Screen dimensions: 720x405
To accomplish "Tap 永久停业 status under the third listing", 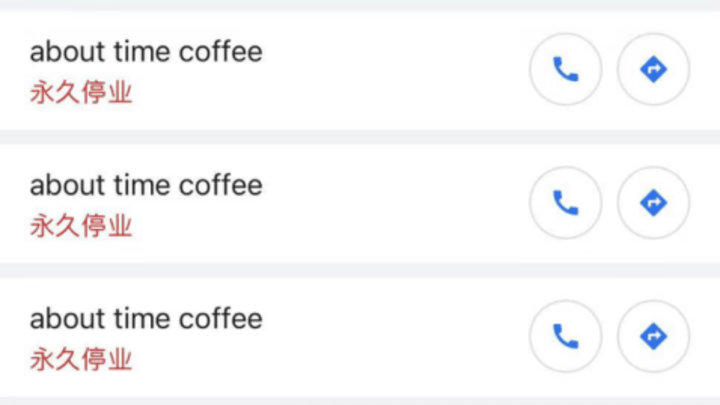I will [81, 359].
